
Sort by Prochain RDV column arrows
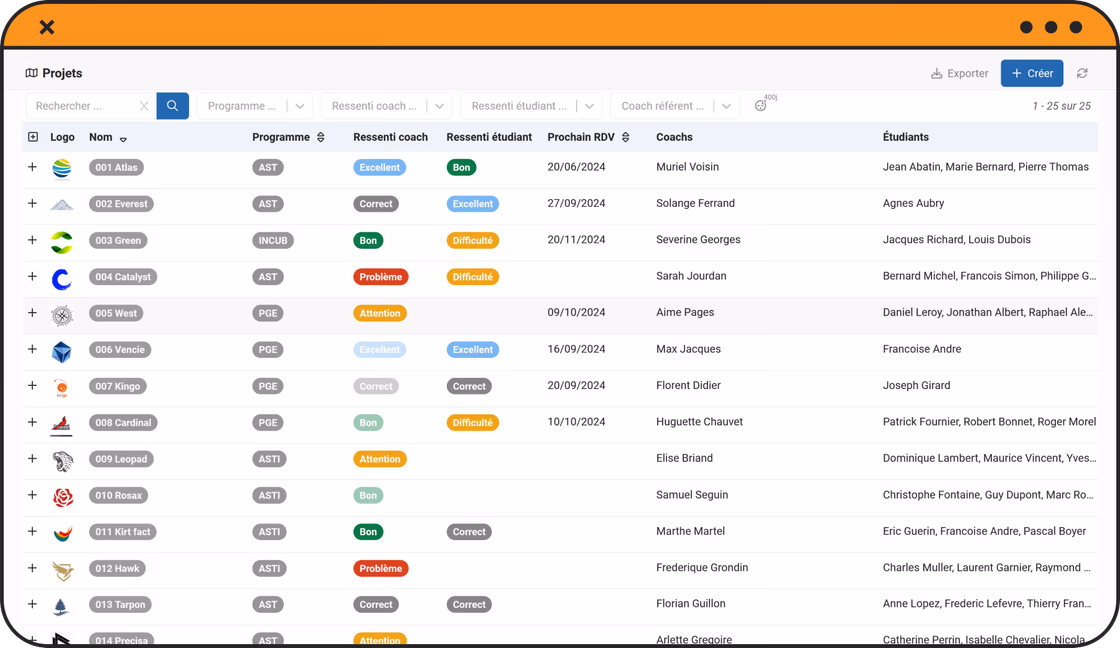pos(626,137)
